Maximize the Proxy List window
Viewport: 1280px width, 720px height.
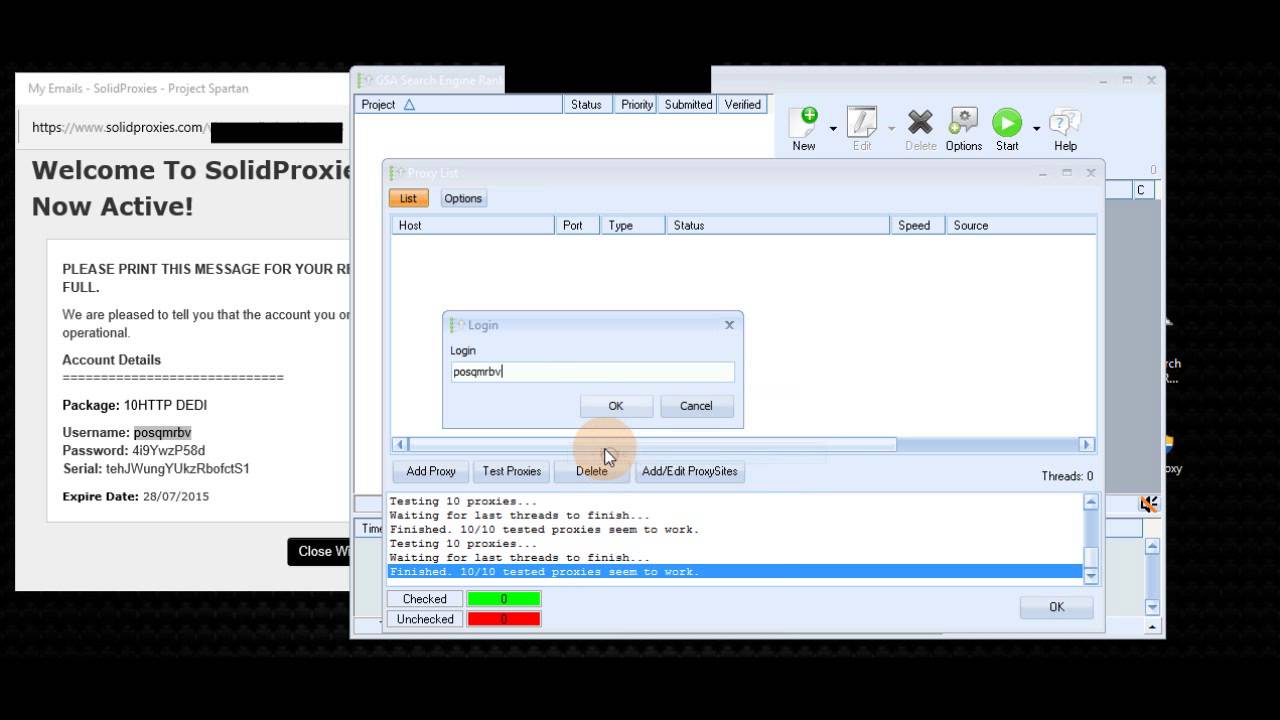1067,173
